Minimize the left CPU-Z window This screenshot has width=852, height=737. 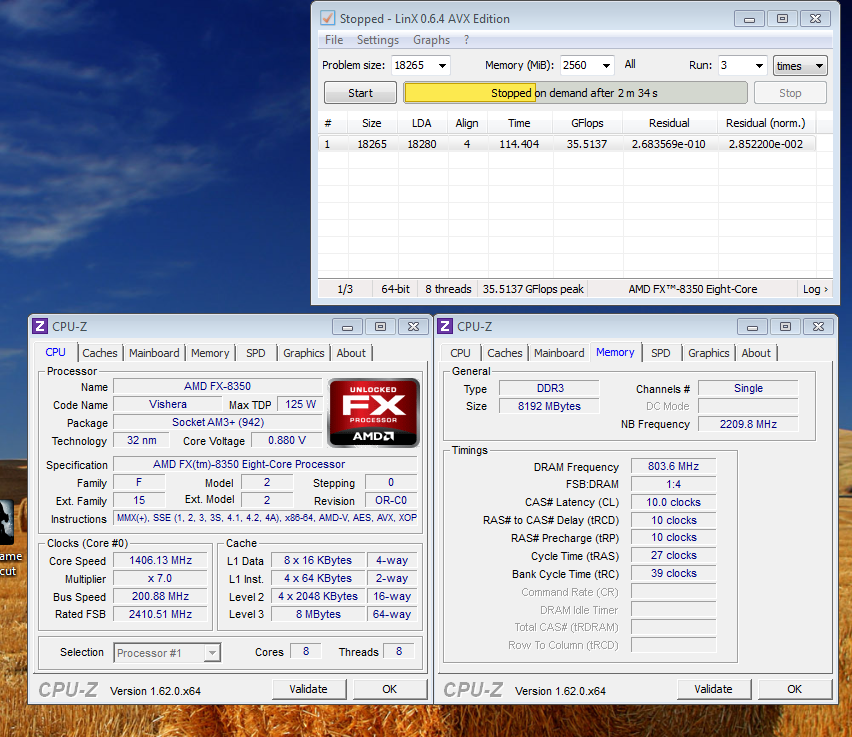click(x=348, y=327)
